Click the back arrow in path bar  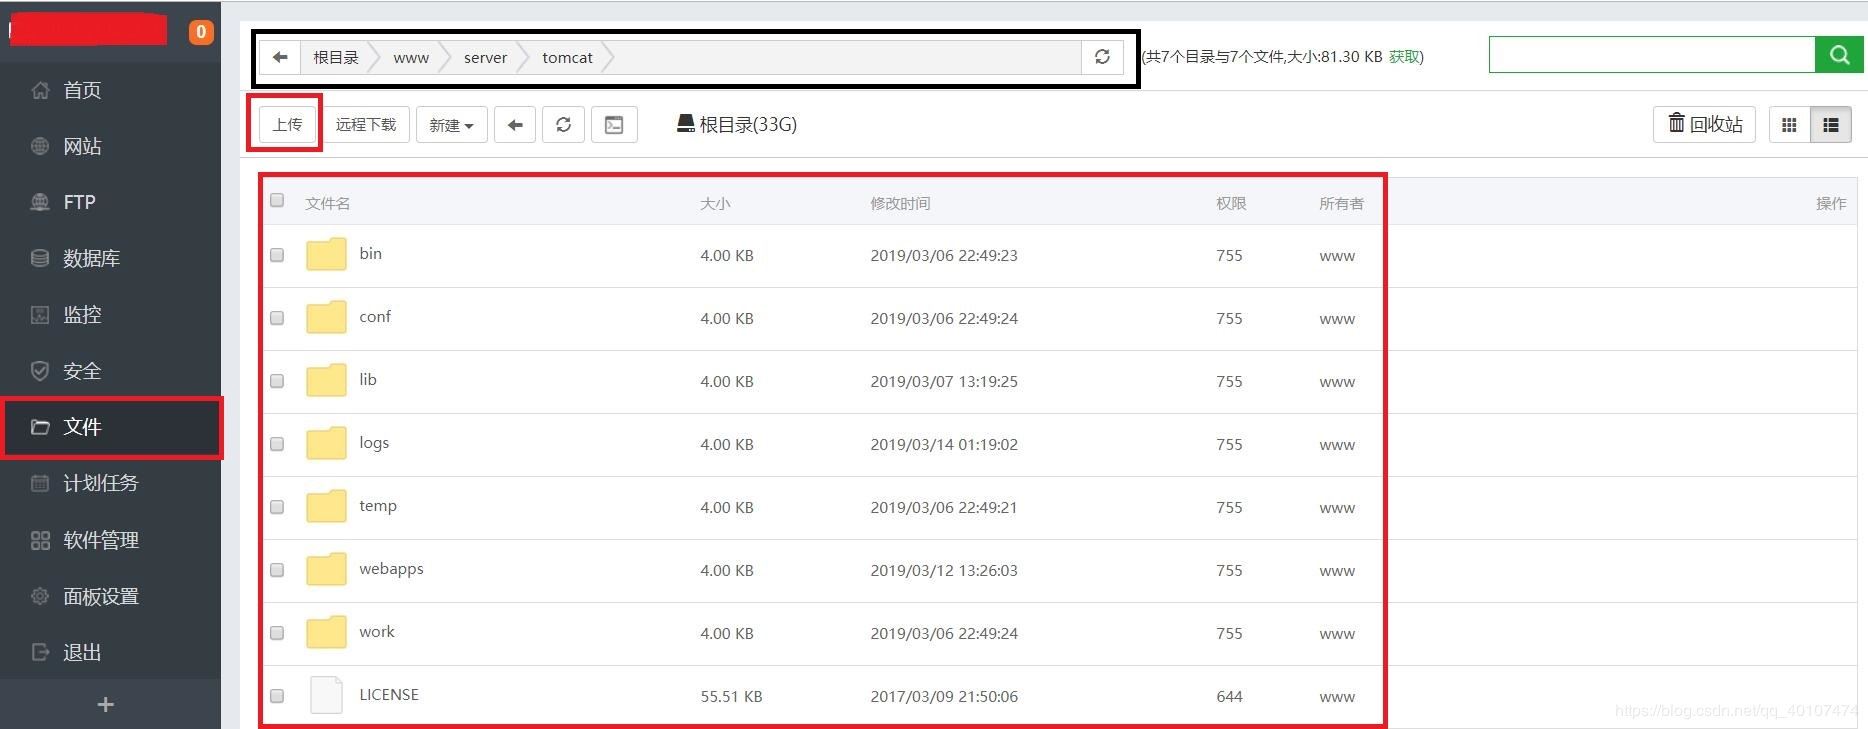(x=280, y=57)
